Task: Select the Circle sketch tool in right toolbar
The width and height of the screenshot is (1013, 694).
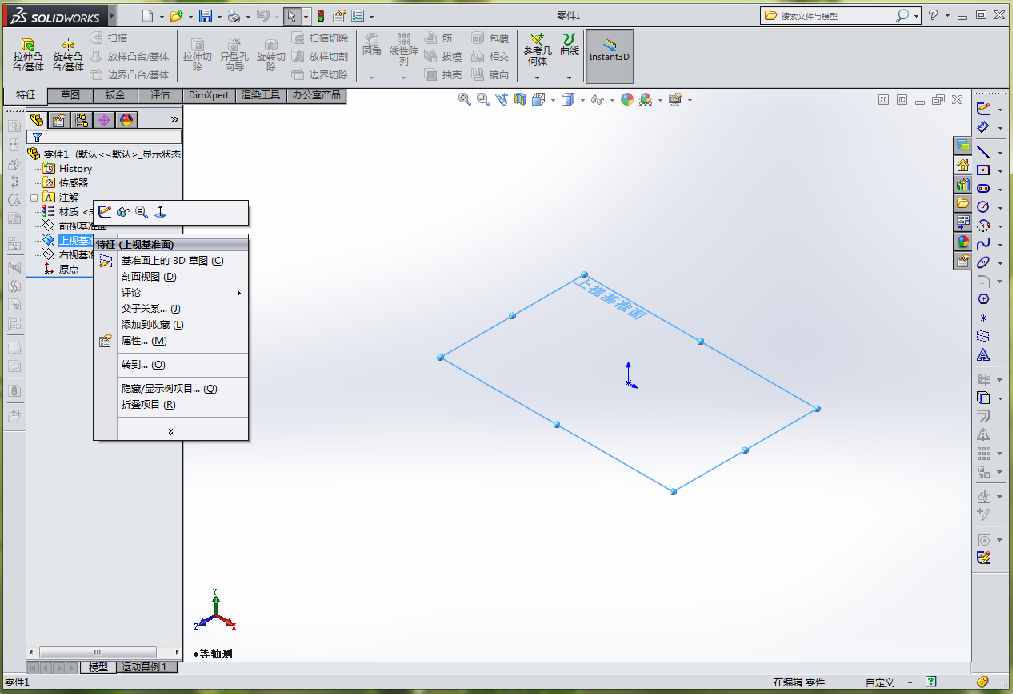Action: 983,207
